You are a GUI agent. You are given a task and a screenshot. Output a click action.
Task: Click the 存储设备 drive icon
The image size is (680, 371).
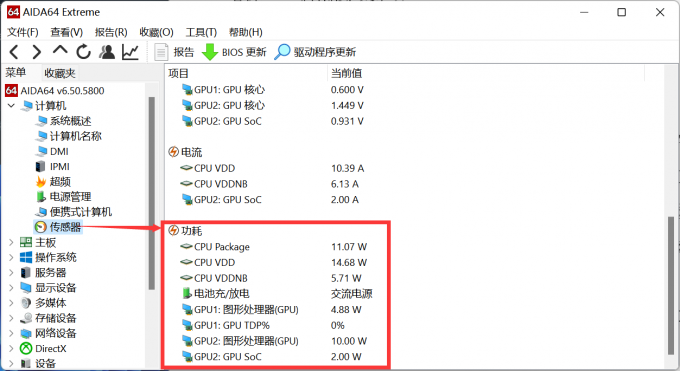[x=26, y=318]
